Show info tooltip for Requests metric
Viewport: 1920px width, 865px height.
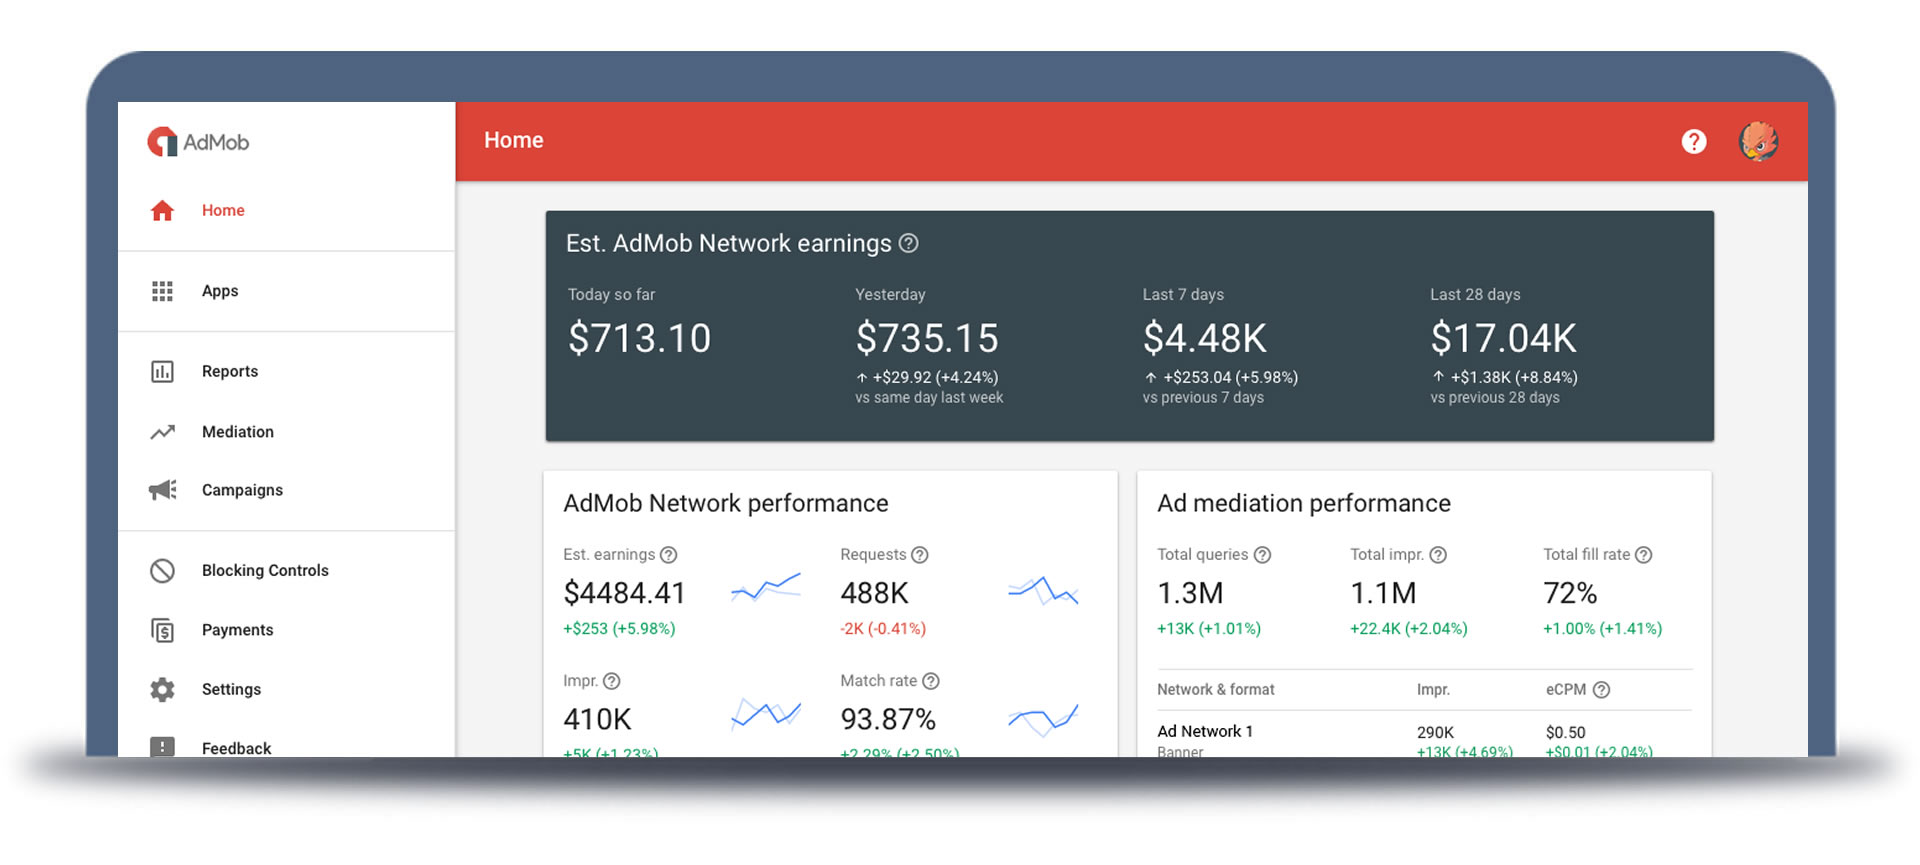[x=920, y=555]
